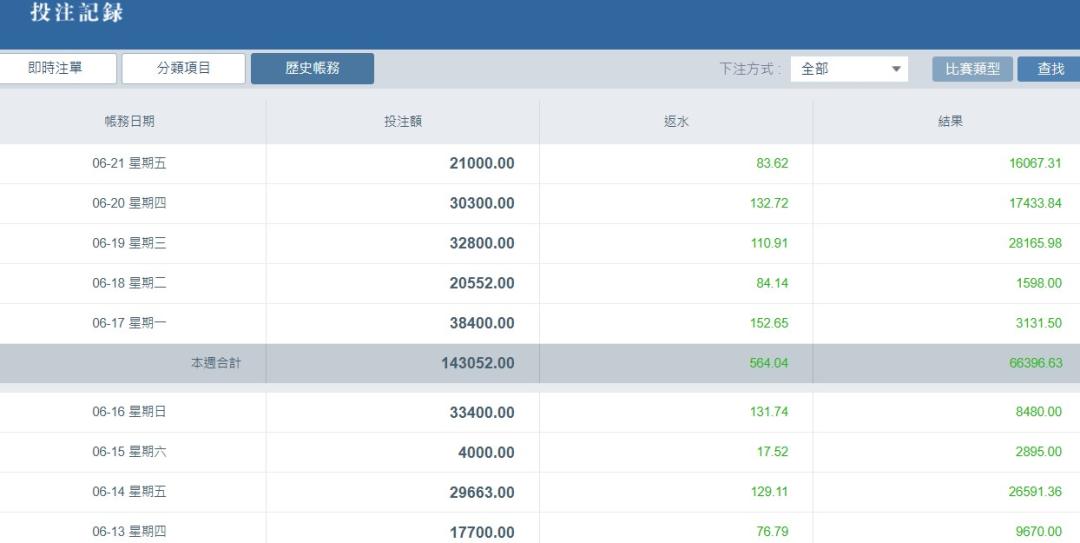
Task: Click the 投注額 column header
Action: (403, 122)
